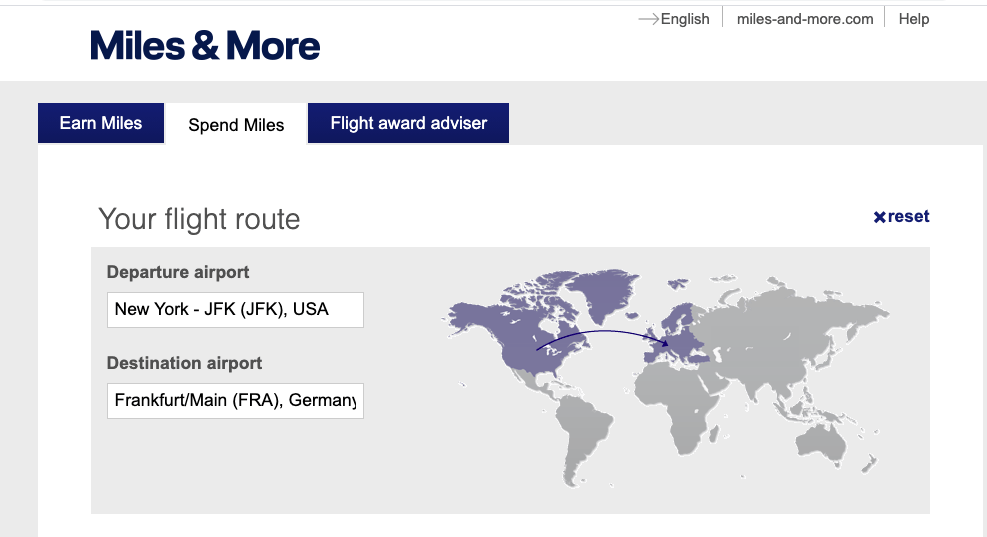
Task: Focus the Departure airport input field
Action: (235, 309)
